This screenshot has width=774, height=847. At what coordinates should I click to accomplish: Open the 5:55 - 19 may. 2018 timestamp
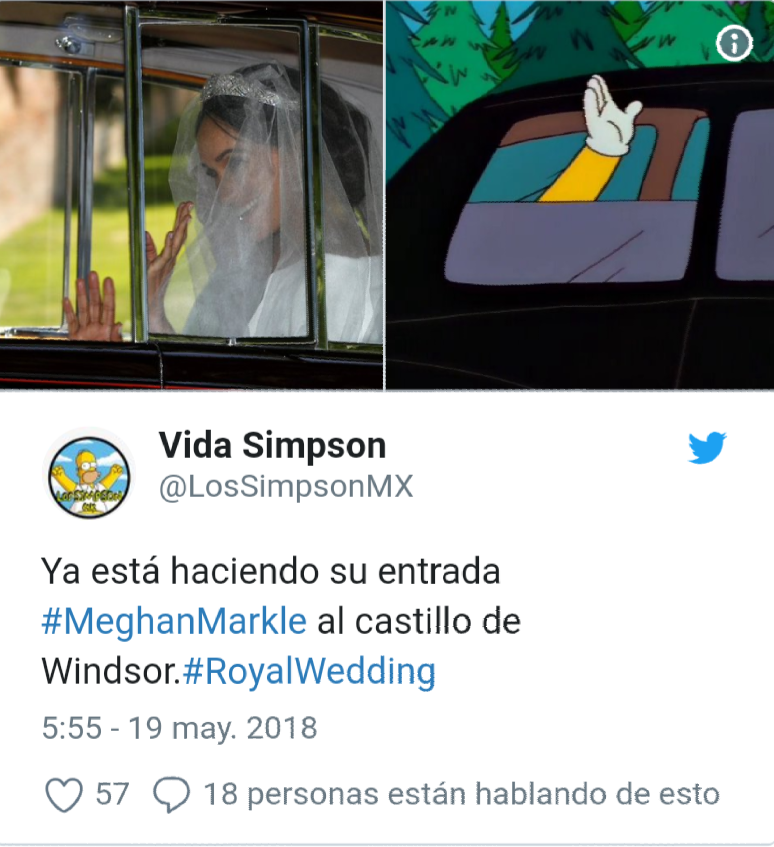click(179, 728)
